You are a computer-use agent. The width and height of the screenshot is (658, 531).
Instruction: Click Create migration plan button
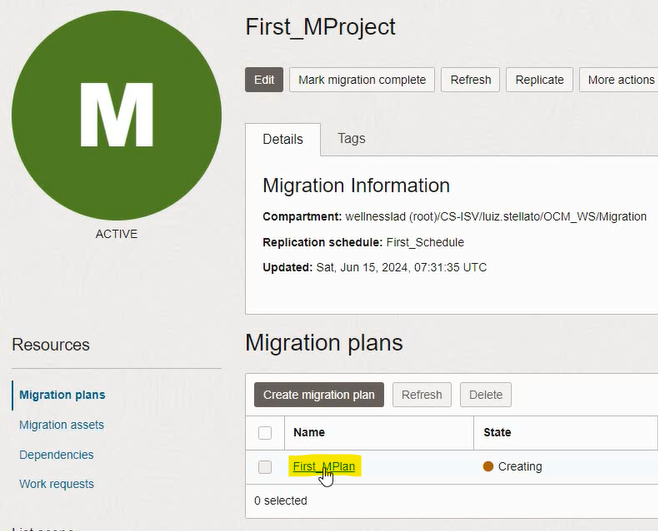[319, 395]
